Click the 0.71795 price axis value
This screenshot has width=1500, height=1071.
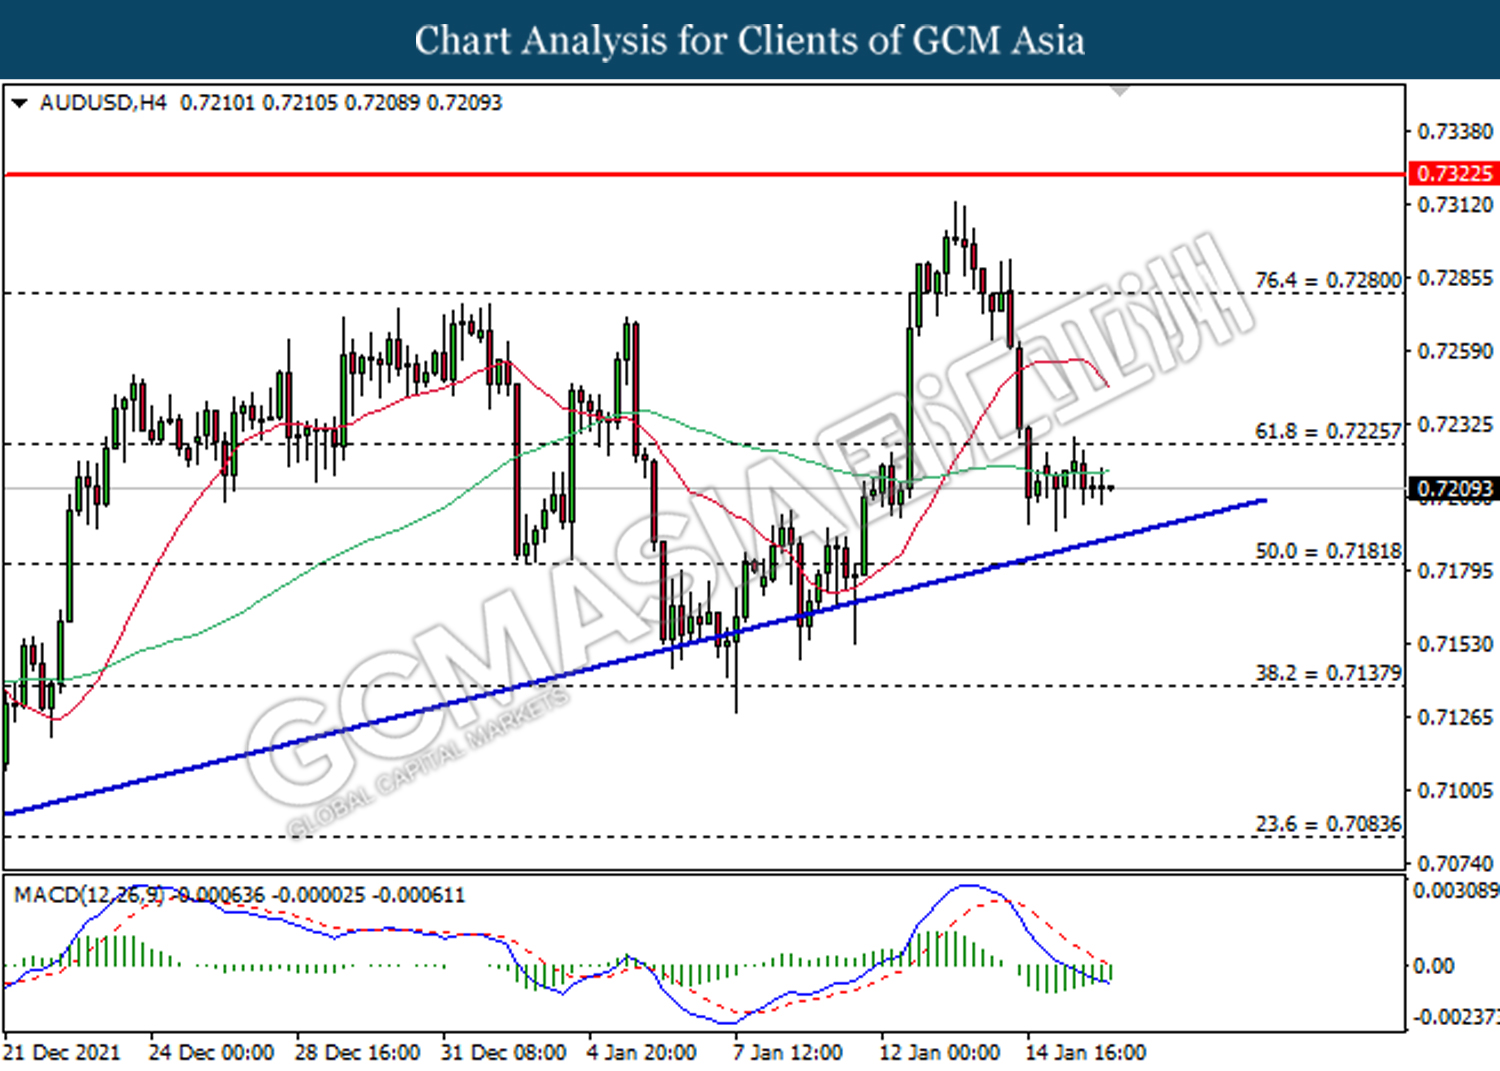tap(1455, 571)
